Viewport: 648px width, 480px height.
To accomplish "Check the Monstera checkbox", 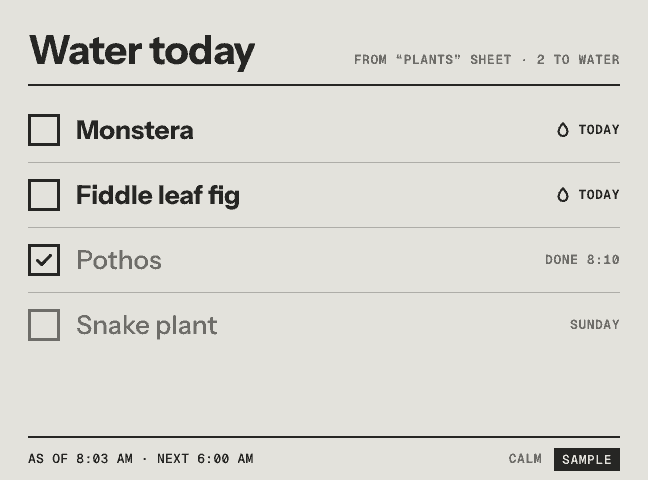I will pyautogui.click(x=44, y=130).
